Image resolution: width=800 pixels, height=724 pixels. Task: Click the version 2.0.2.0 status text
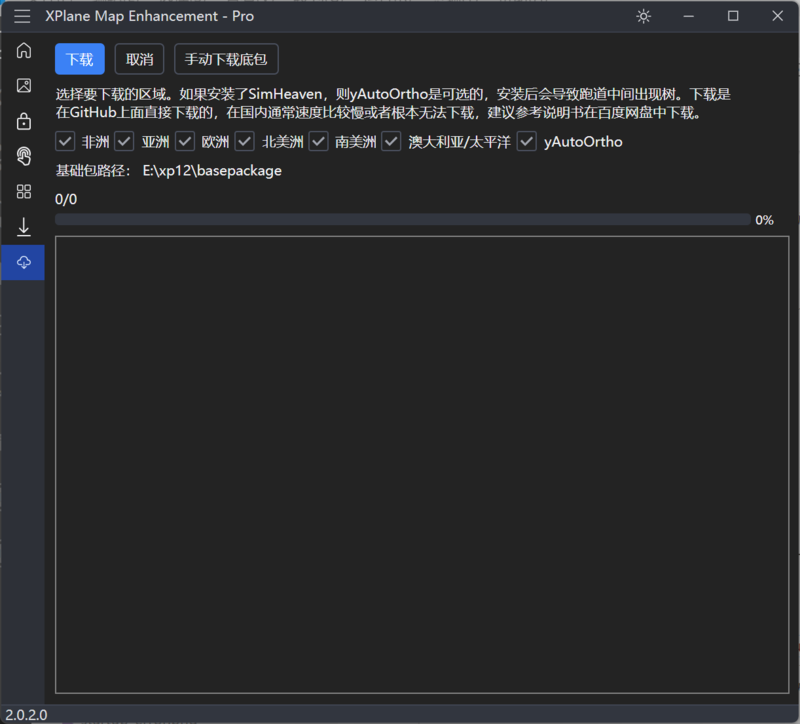pyautogui.click(x=27, y=715)
